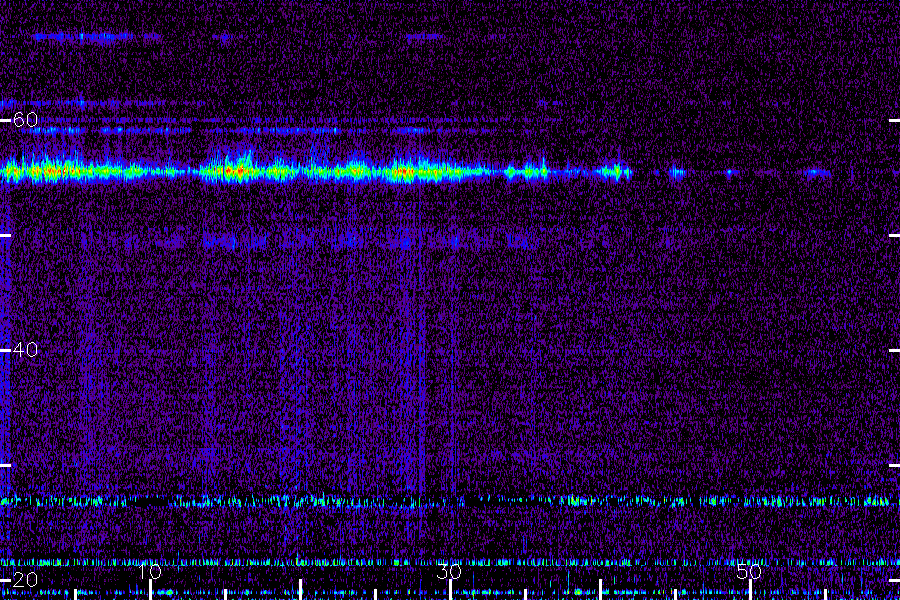Click the x-axis label 30
Screen dimensions: 900x600
tap(449, 572)
